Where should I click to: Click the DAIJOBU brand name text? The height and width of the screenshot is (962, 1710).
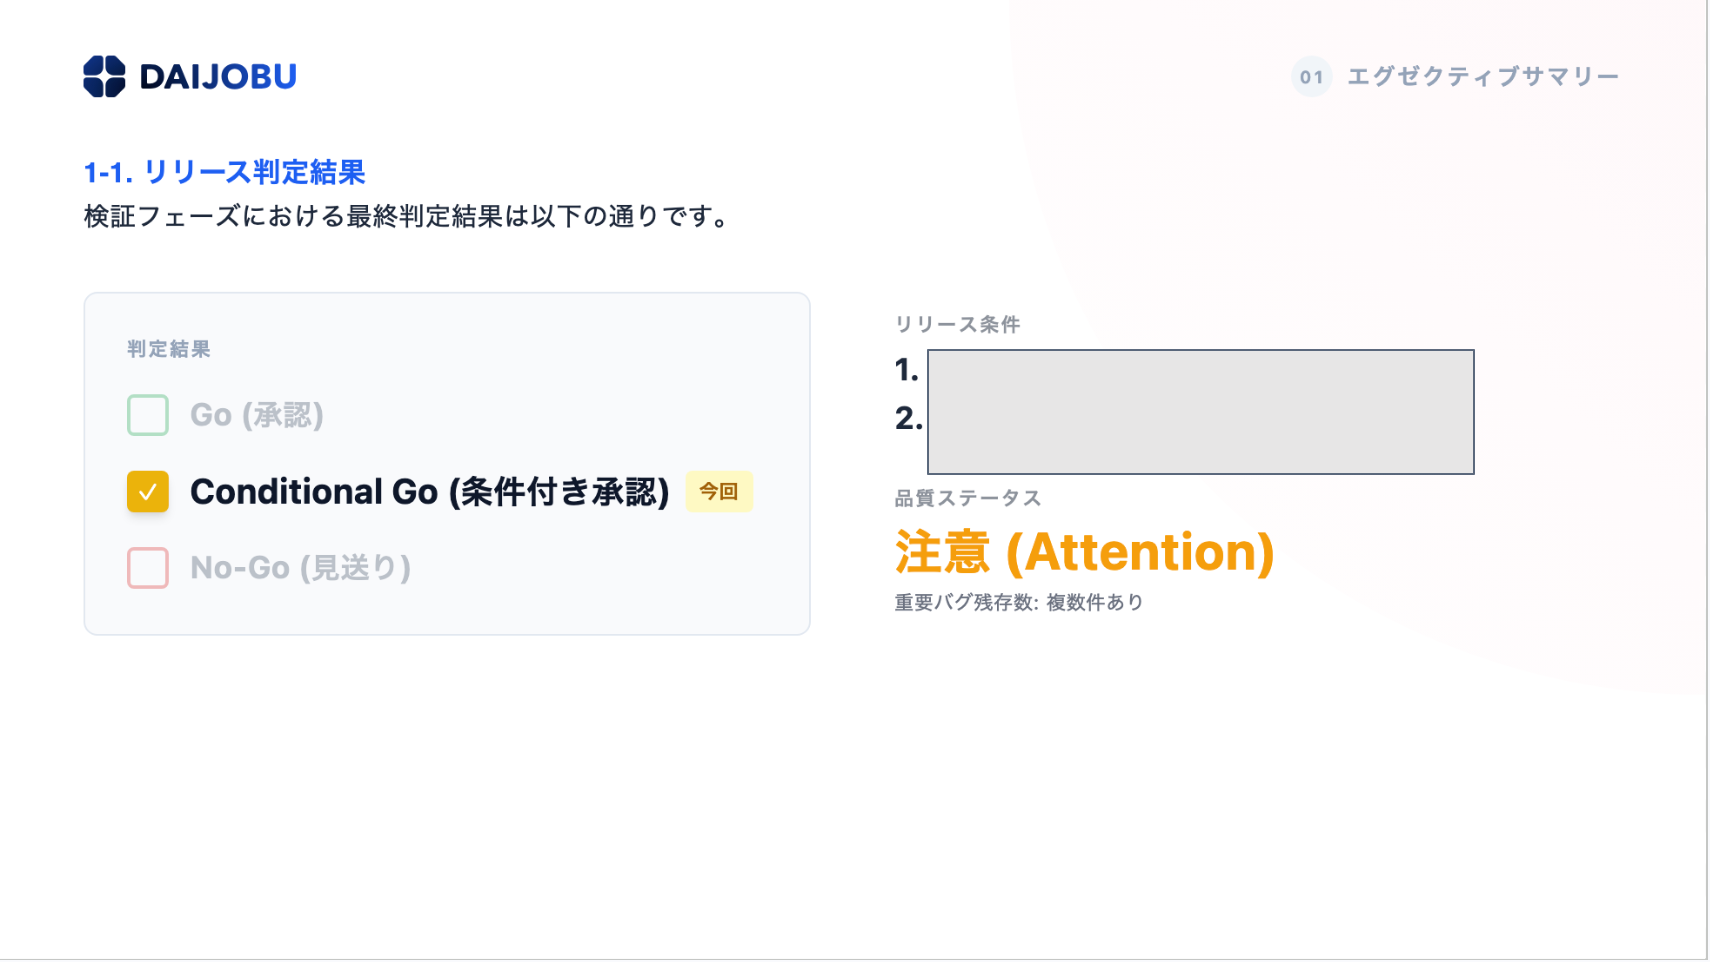[218, 77]
